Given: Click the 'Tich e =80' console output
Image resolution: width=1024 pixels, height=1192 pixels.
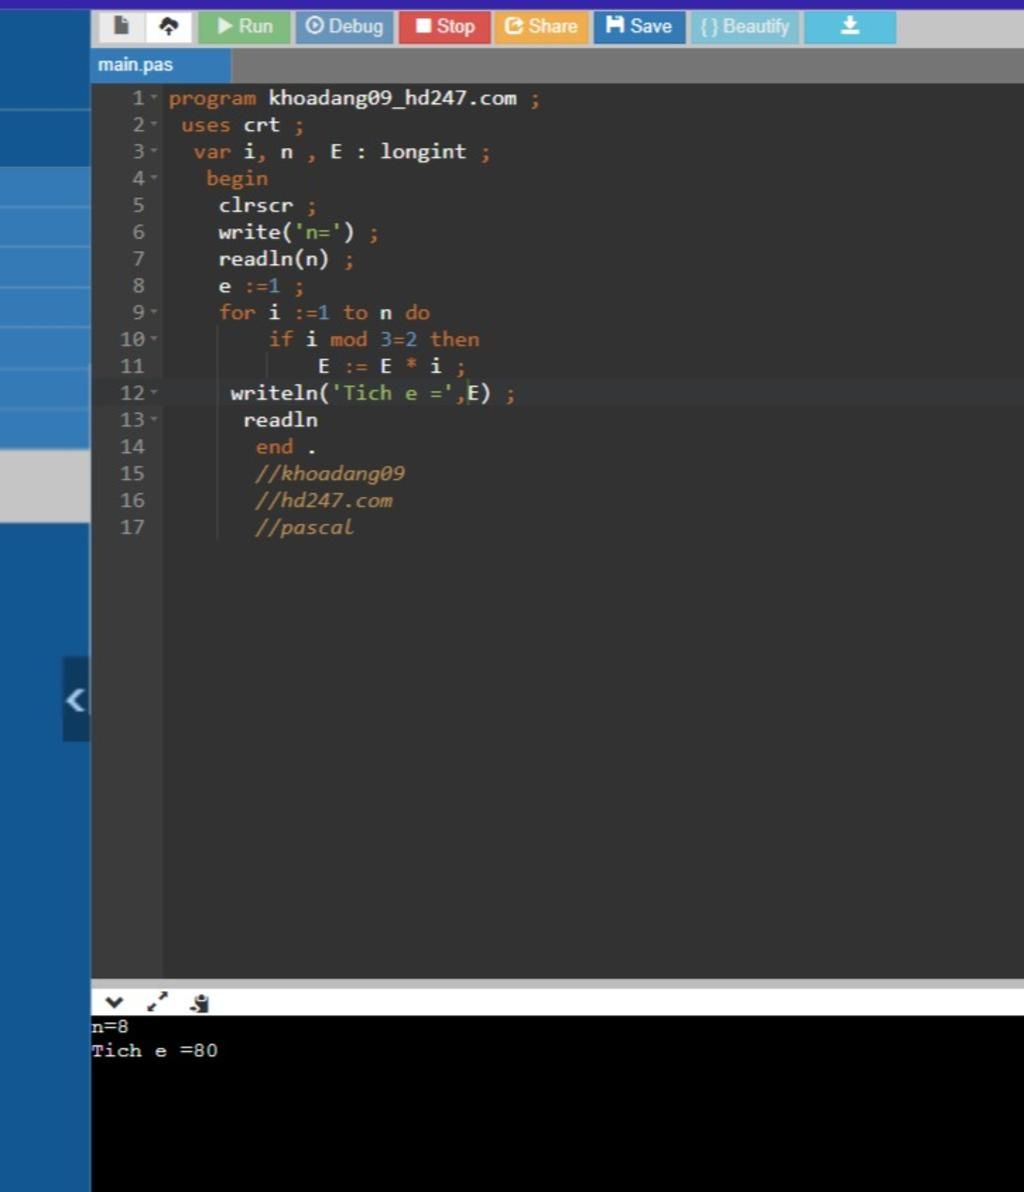Looking at the screenshot, I should point(155,1051).
